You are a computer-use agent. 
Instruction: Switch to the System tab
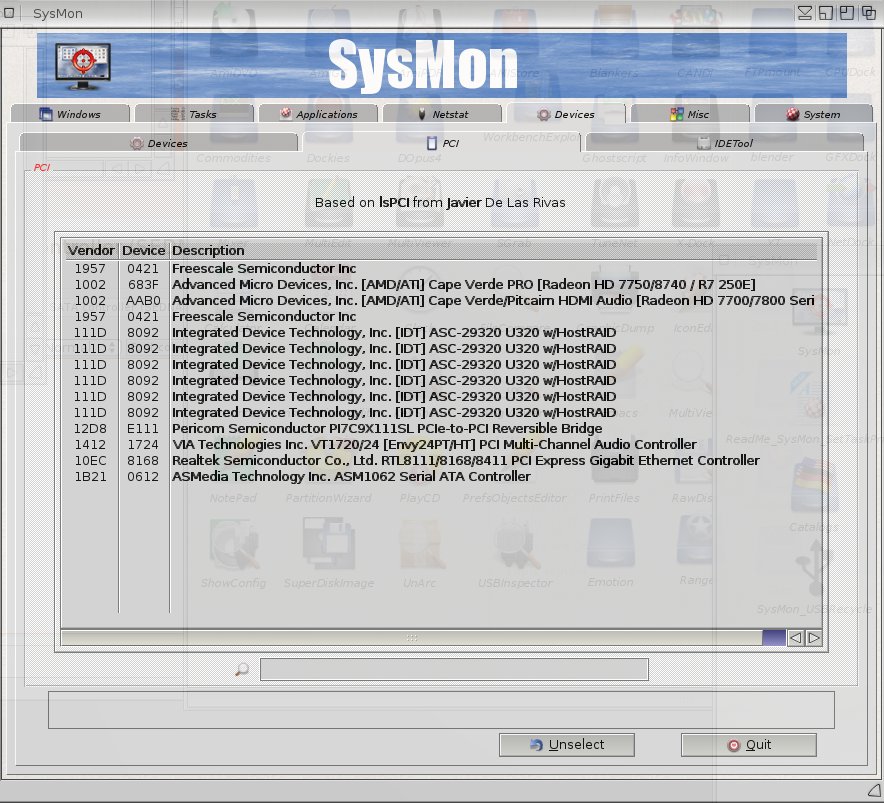tap(814, 114)
